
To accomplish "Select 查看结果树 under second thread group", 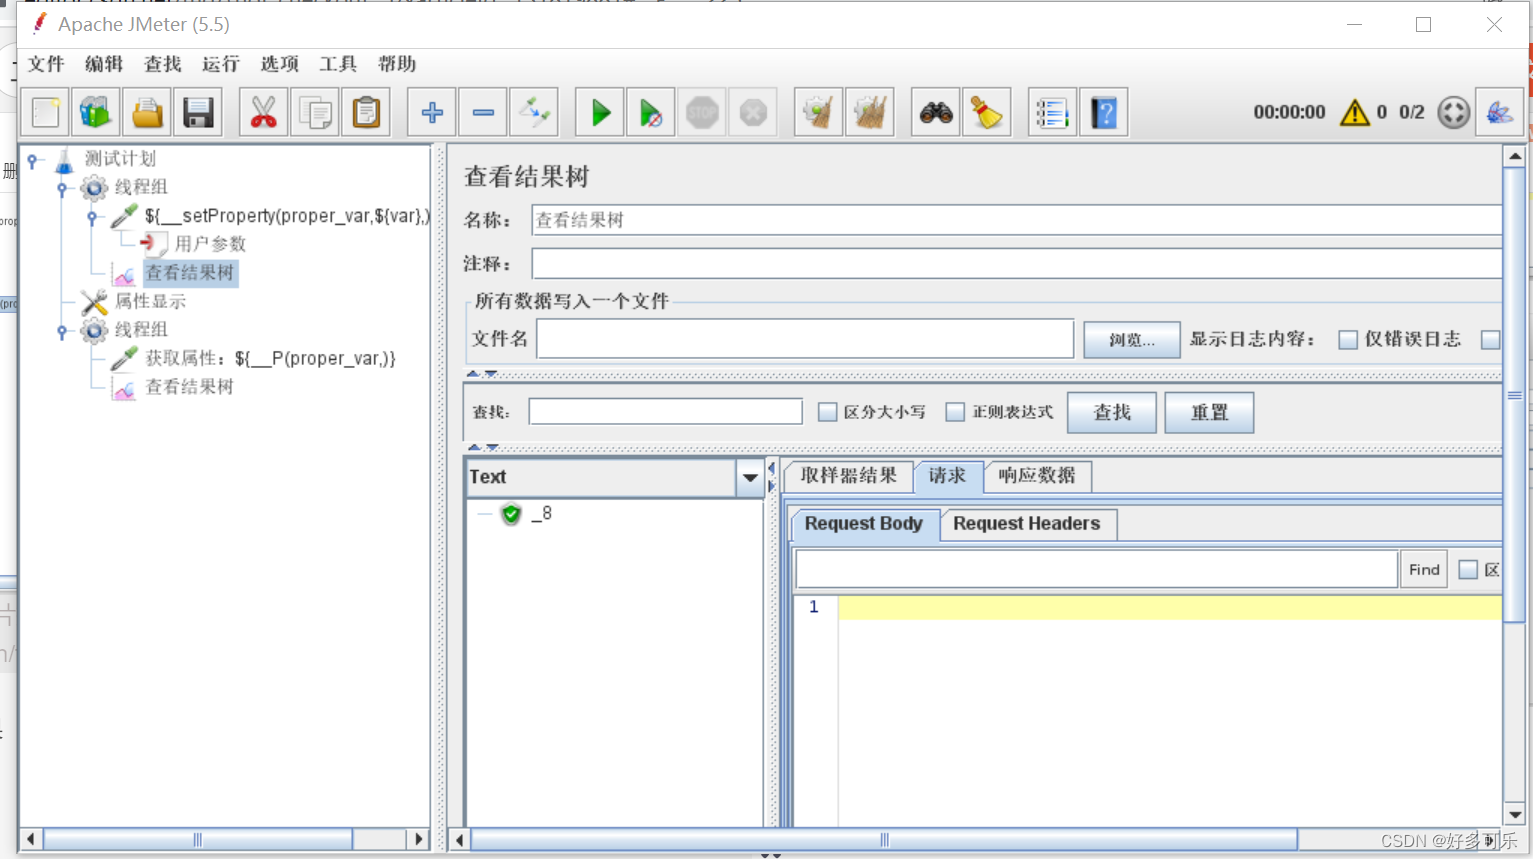I will (189, 387).
